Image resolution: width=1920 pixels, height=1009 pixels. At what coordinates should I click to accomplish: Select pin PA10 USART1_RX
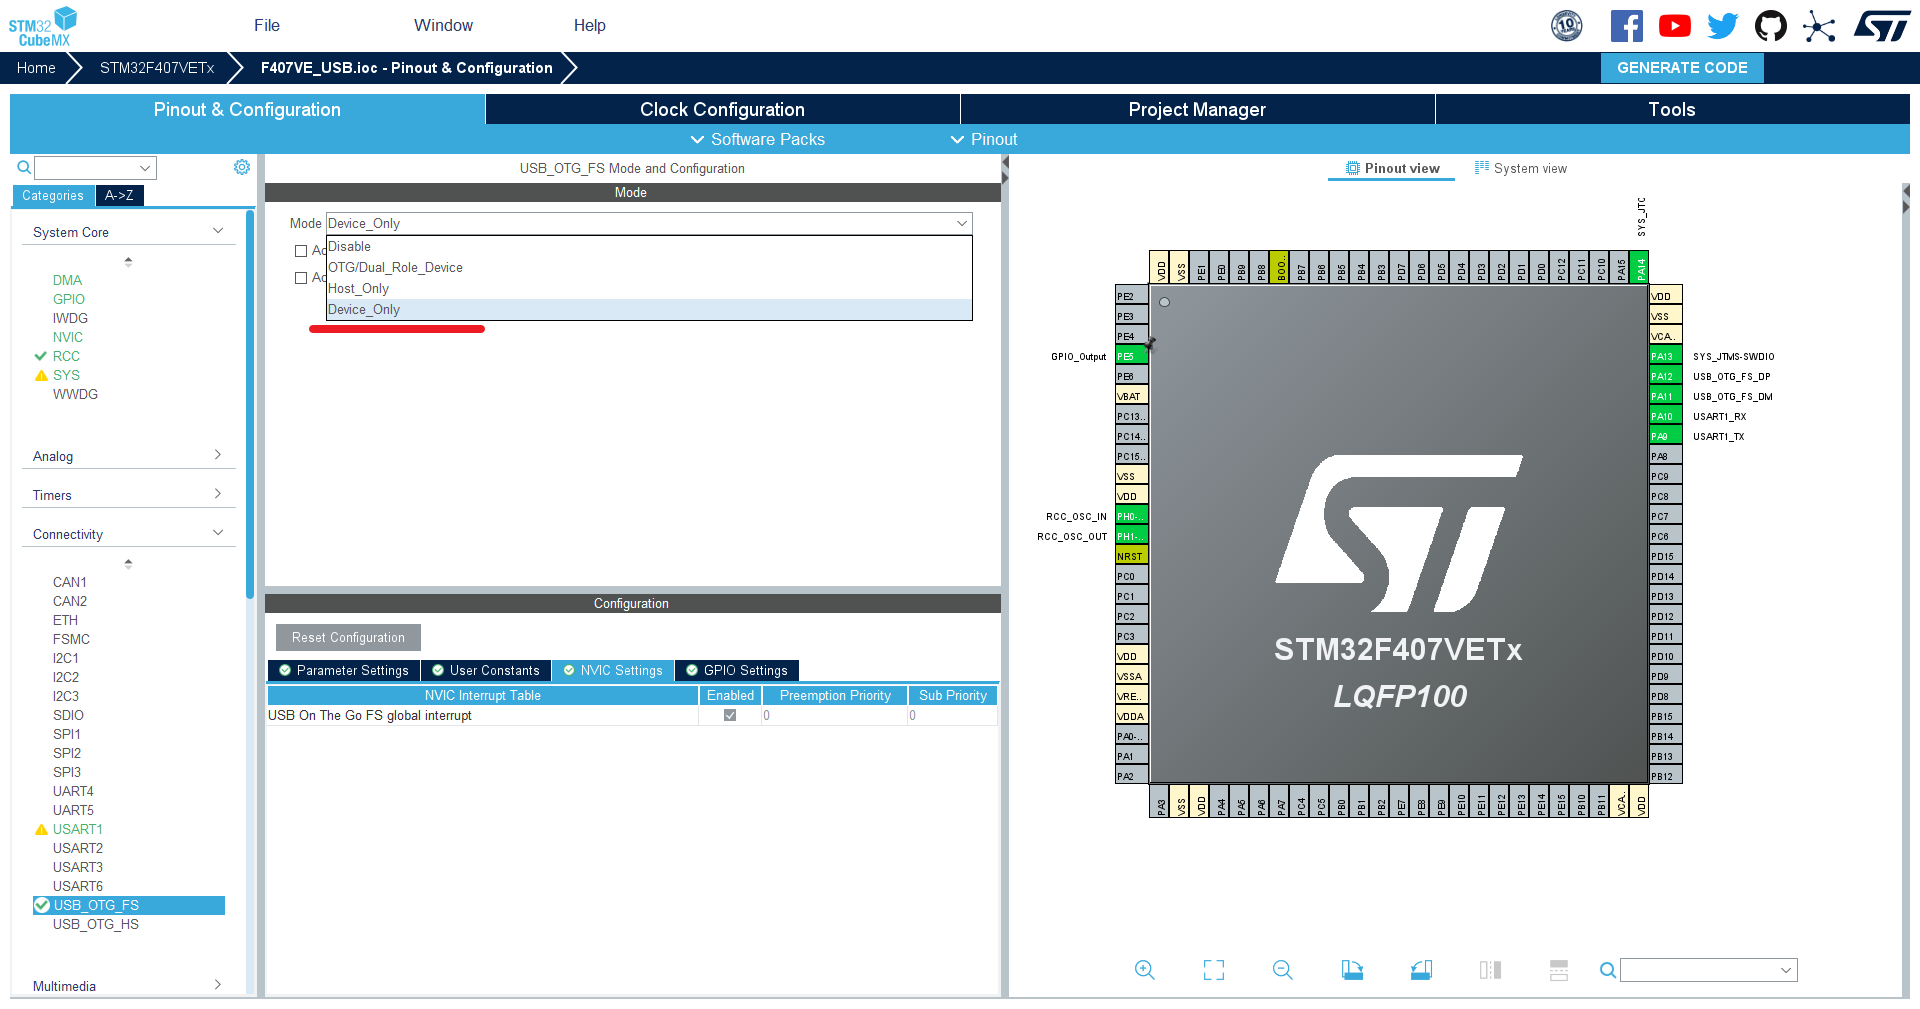pyautogui.click(x=1665, y=416)
